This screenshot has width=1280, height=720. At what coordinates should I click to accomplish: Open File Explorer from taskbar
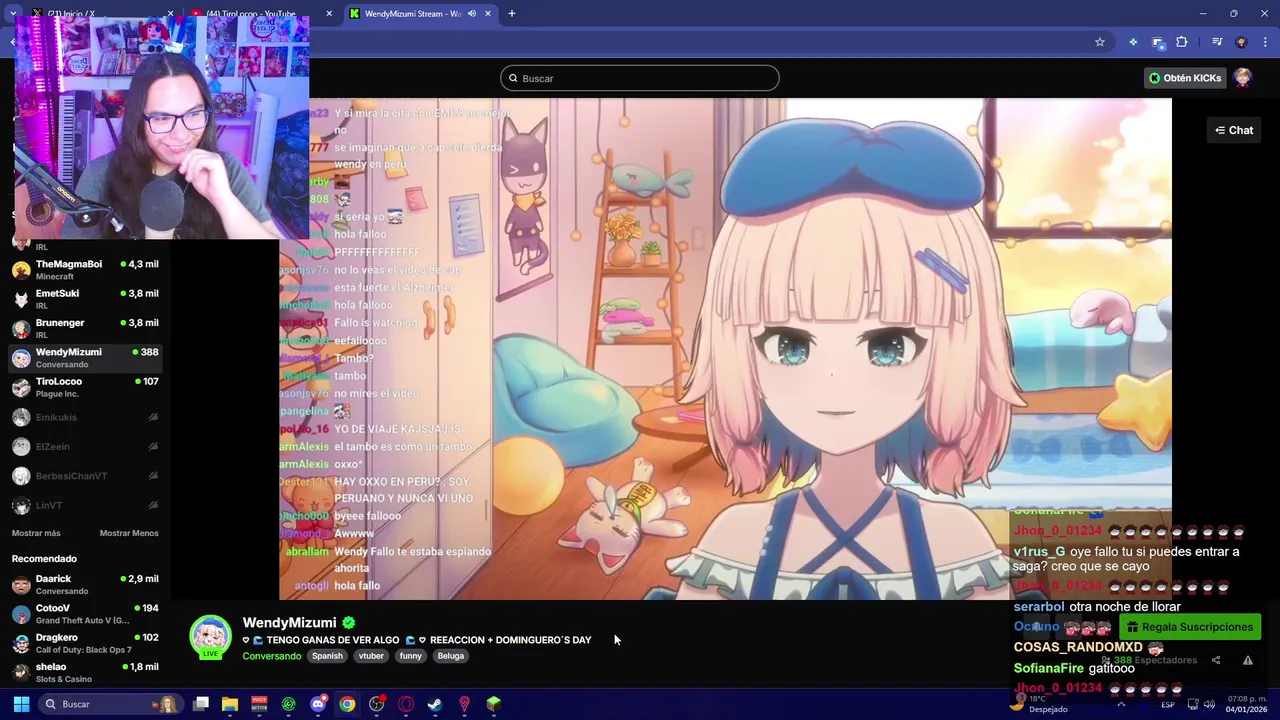click(230, 704)
